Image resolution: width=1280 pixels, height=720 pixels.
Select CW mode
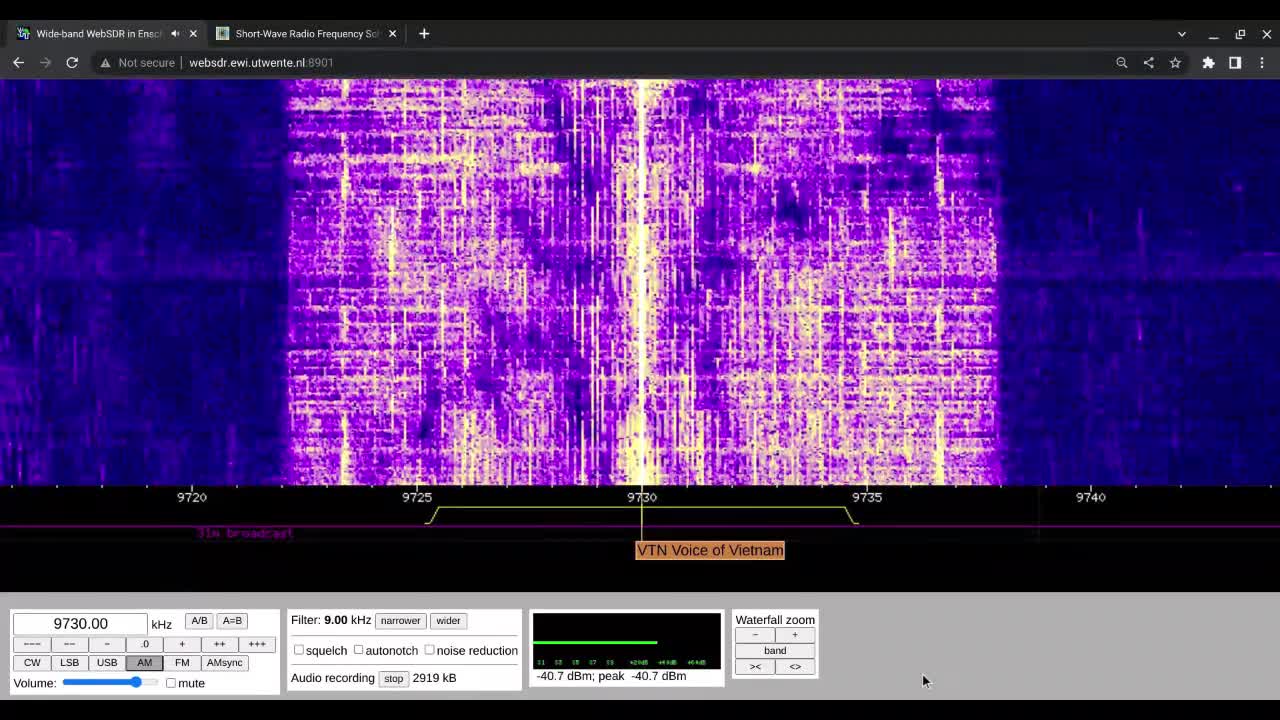32,663
